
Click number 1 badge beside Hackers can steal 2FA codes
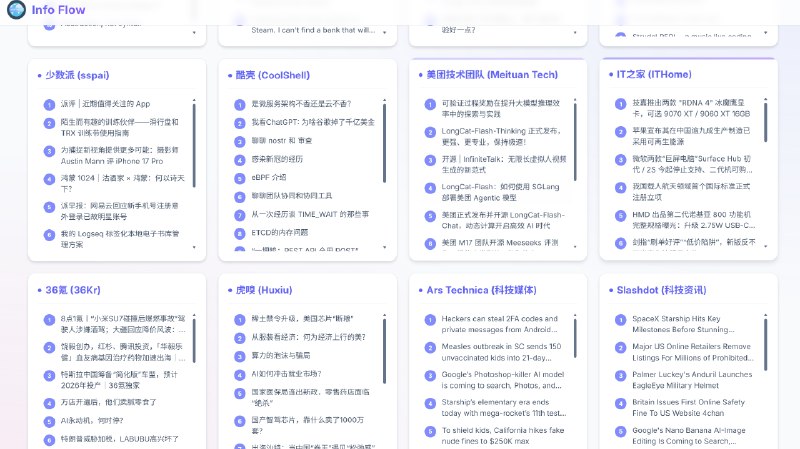pos(430,320)
